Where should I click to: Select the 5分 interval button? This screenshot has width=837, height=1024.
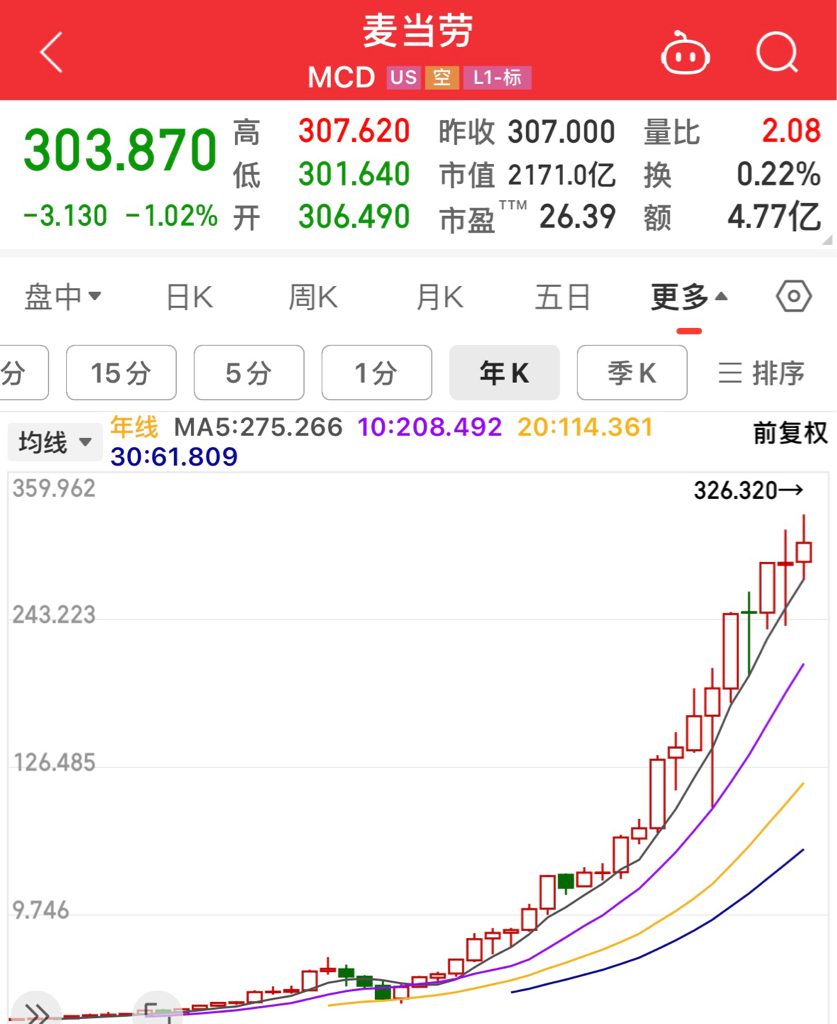click(x=249, y=373)
